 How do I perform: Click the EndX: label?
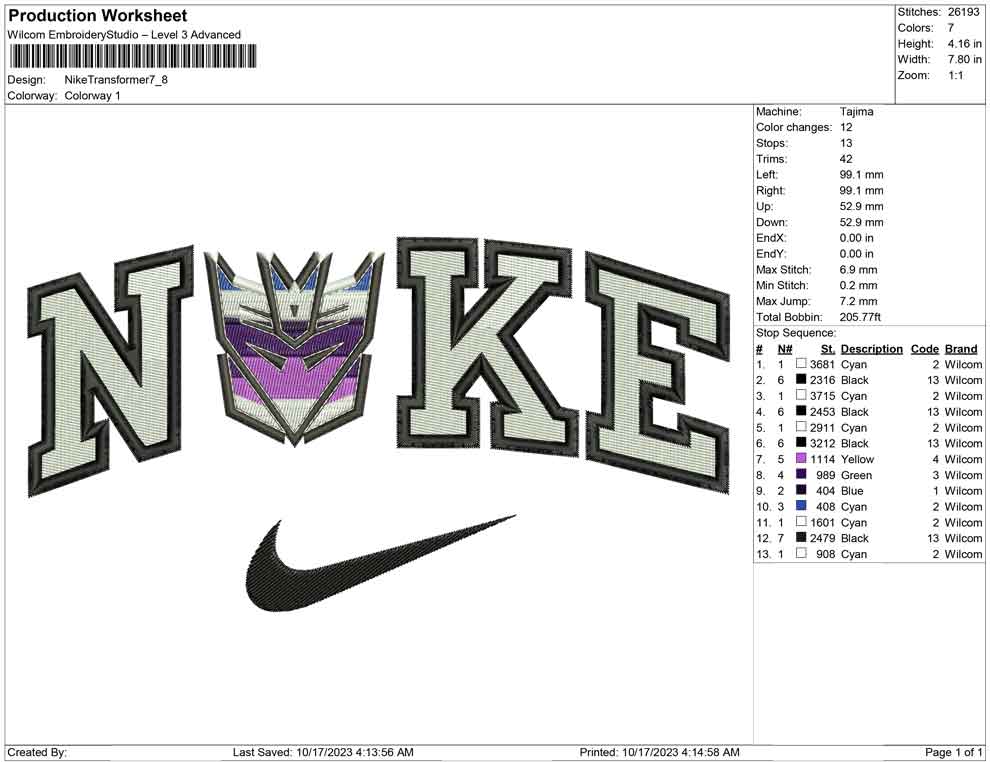click(x=771, y=237)
